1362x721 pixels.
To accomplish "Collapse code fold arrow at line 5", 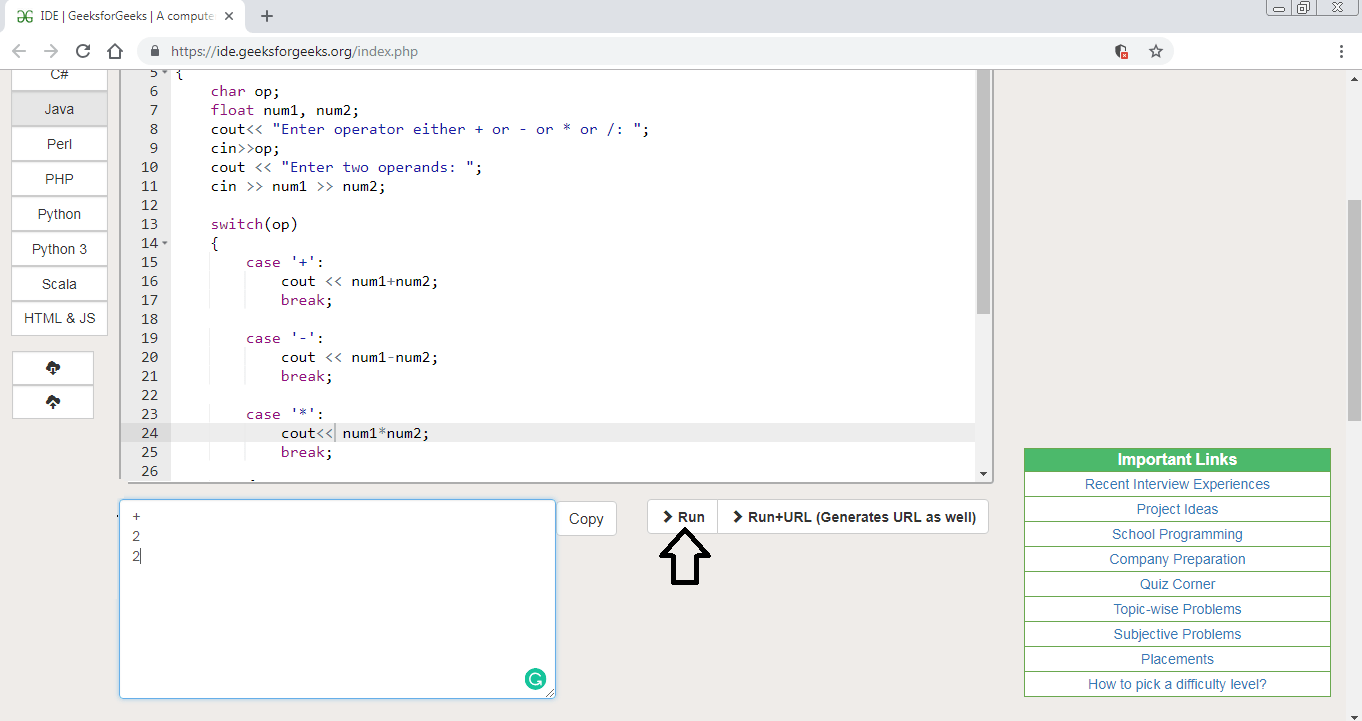I will (165, 73).
